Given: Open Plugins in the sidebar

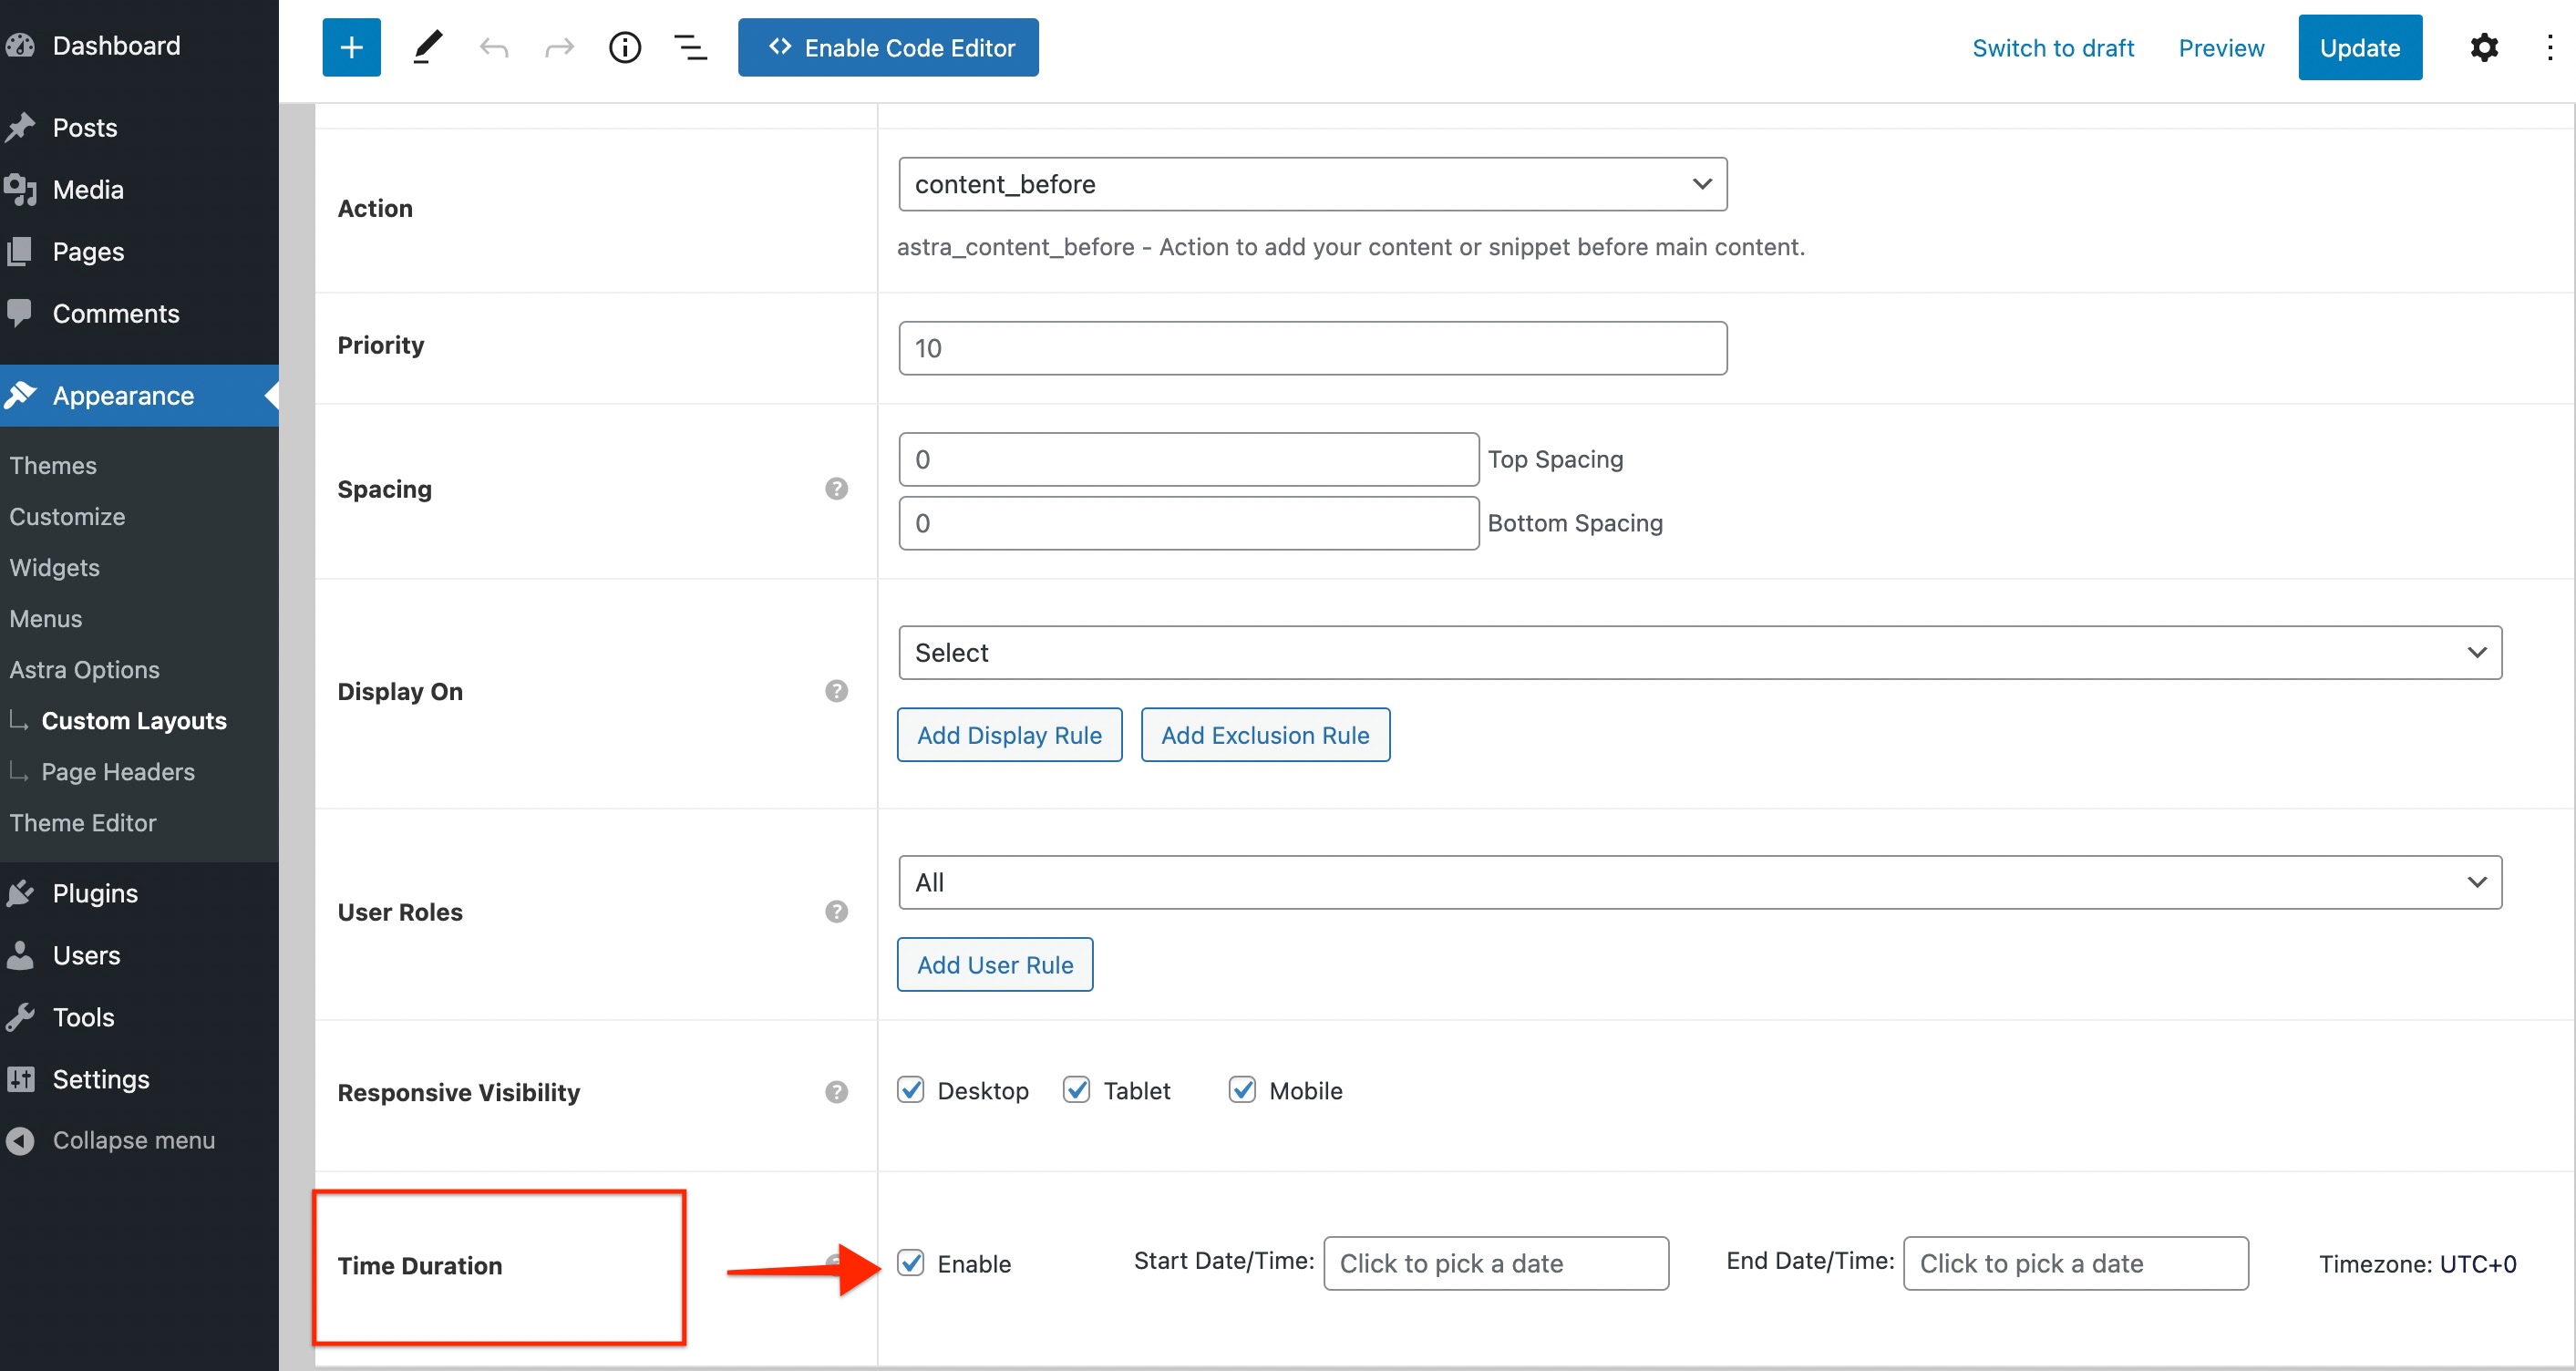Looking at the screenshot, I should (x=95, y=893).
